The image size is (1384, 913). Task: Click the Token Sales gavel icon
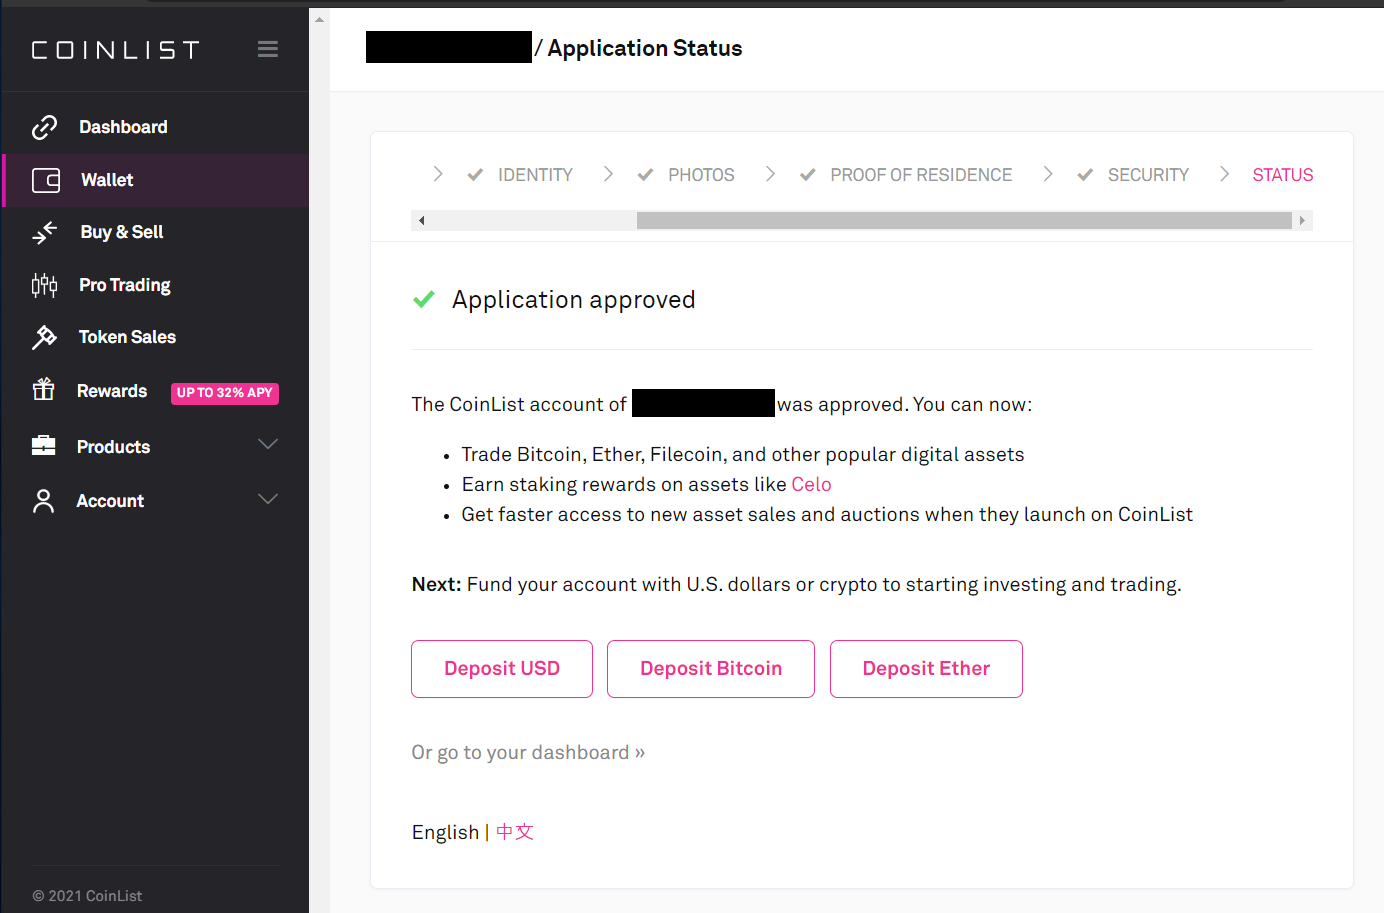[x=44, y=337]
